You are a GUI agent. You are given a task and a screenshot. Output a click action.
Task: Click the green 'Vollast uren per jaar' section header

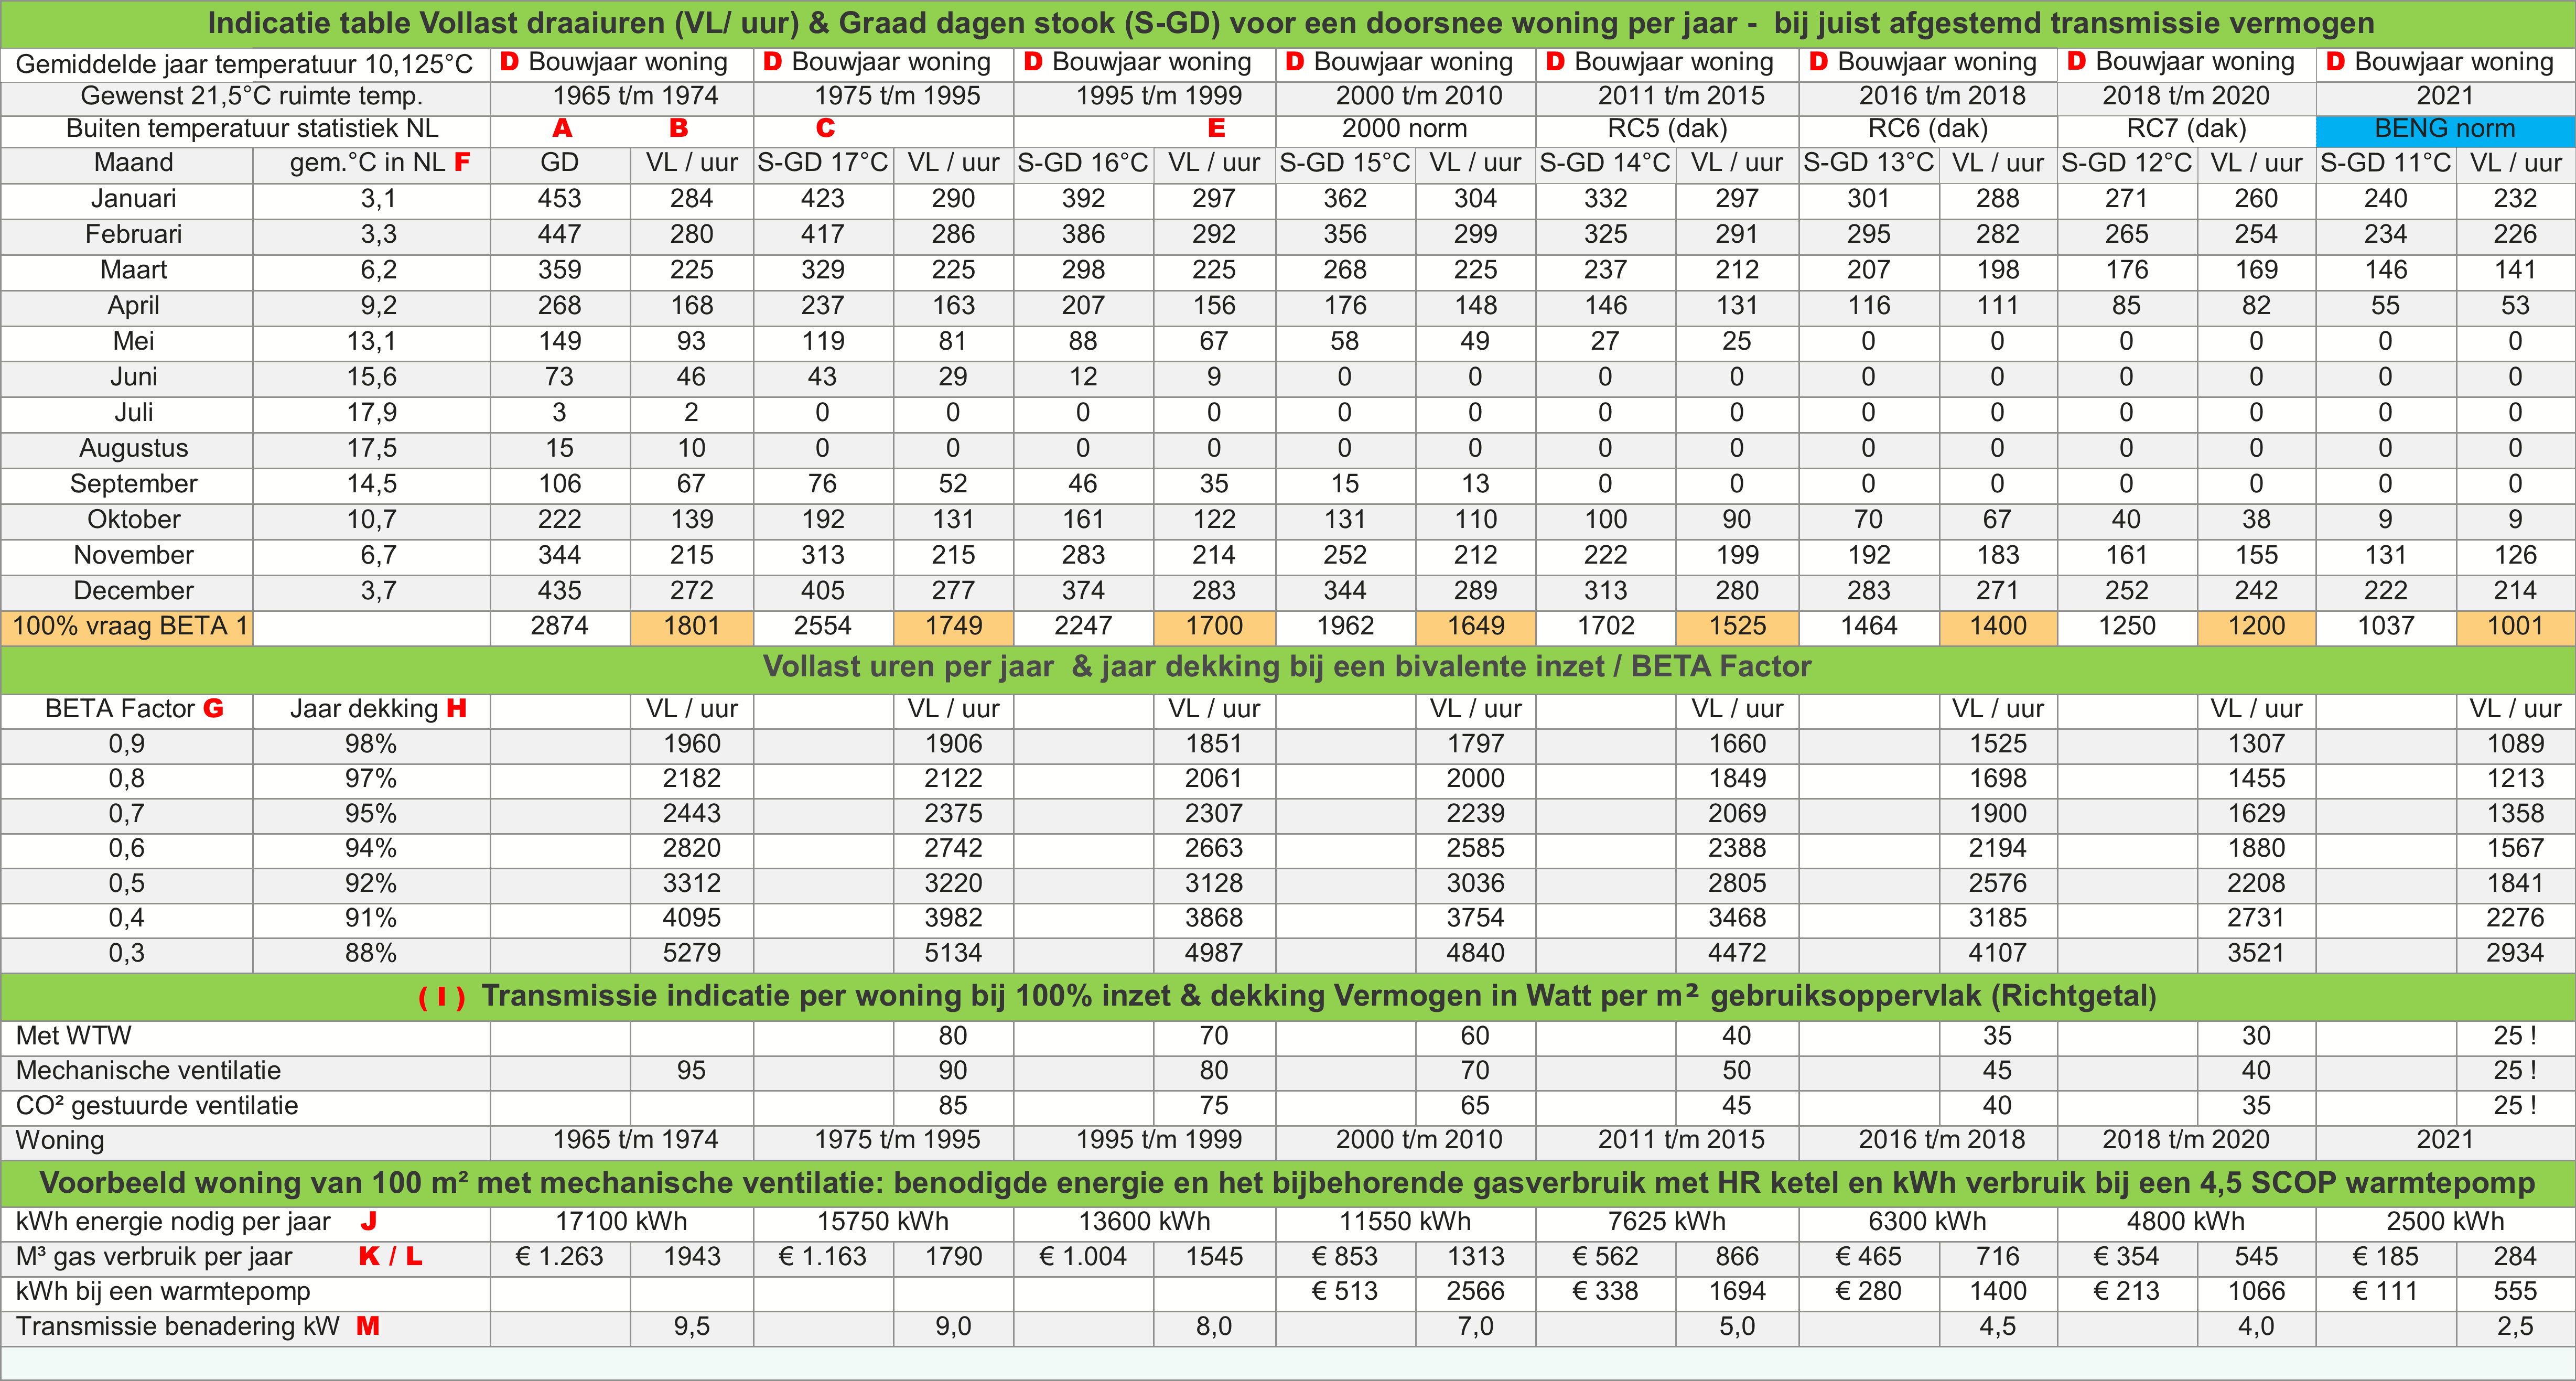[x=1288, y=669]
